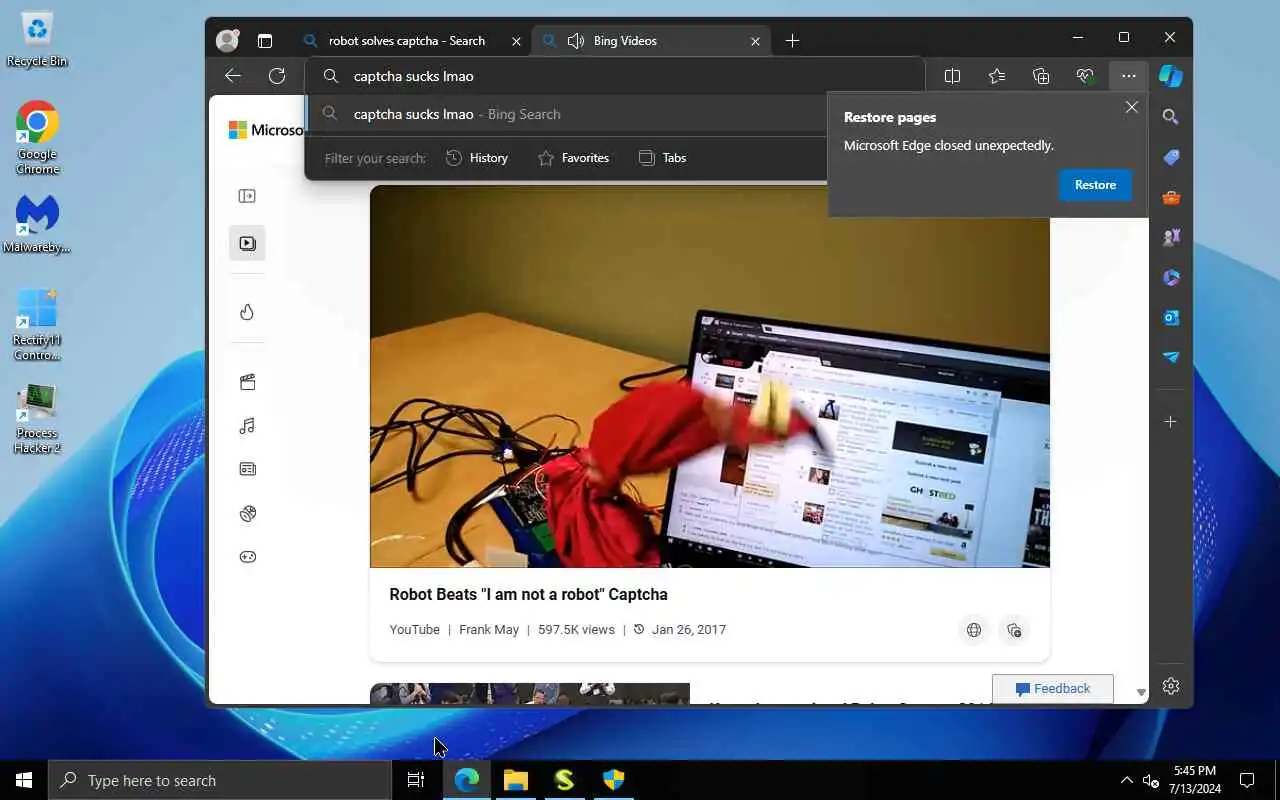The height and width of the screenshot is (800, 1280).
Task: Open Windows Security shield on taskbar
Action: pyautogui.click(x=614, y=780)
